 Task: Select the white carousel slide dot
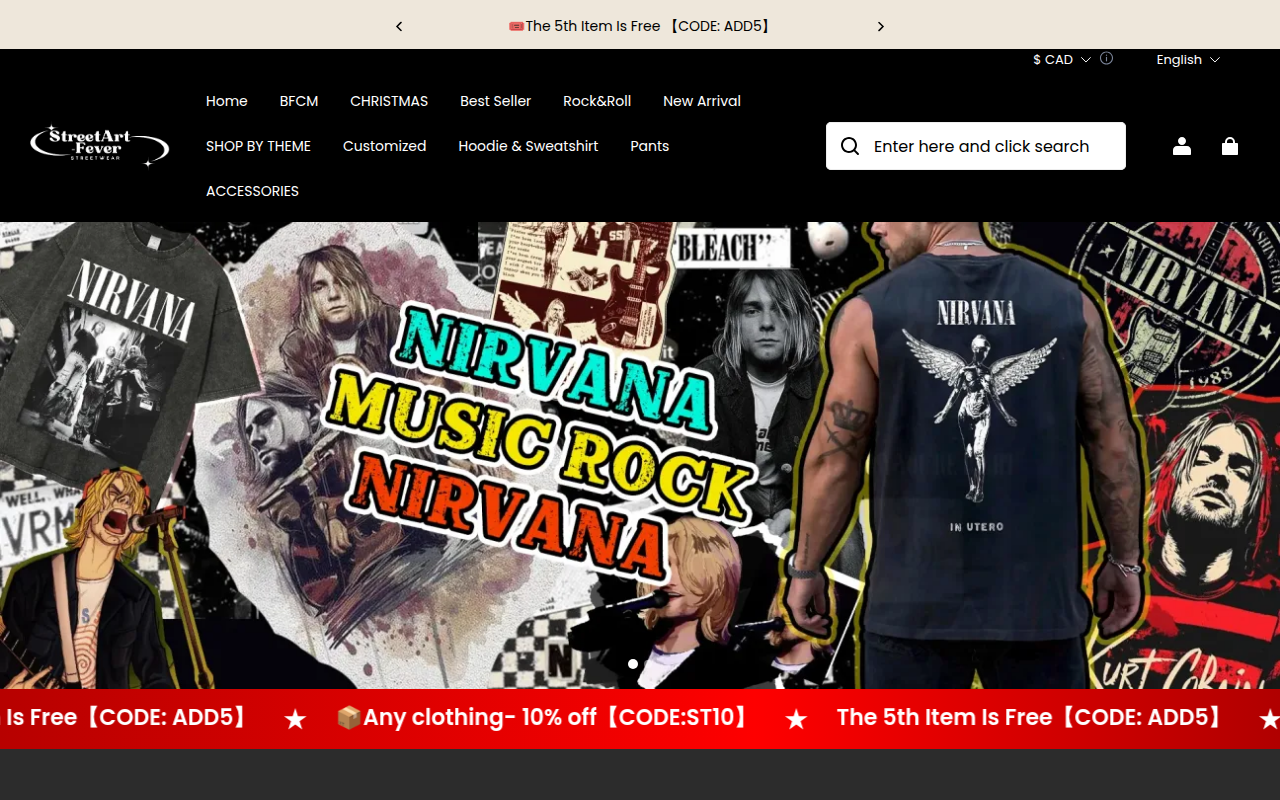coord(633,664)
